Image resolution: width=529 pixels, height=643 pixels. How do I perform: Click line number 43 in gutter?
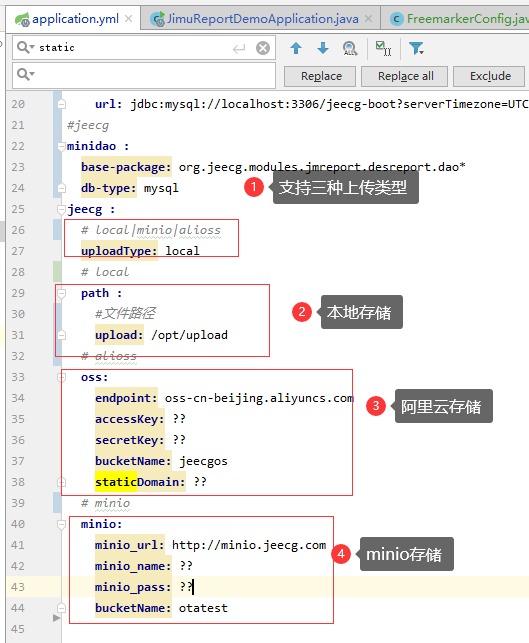click(18, 587)
